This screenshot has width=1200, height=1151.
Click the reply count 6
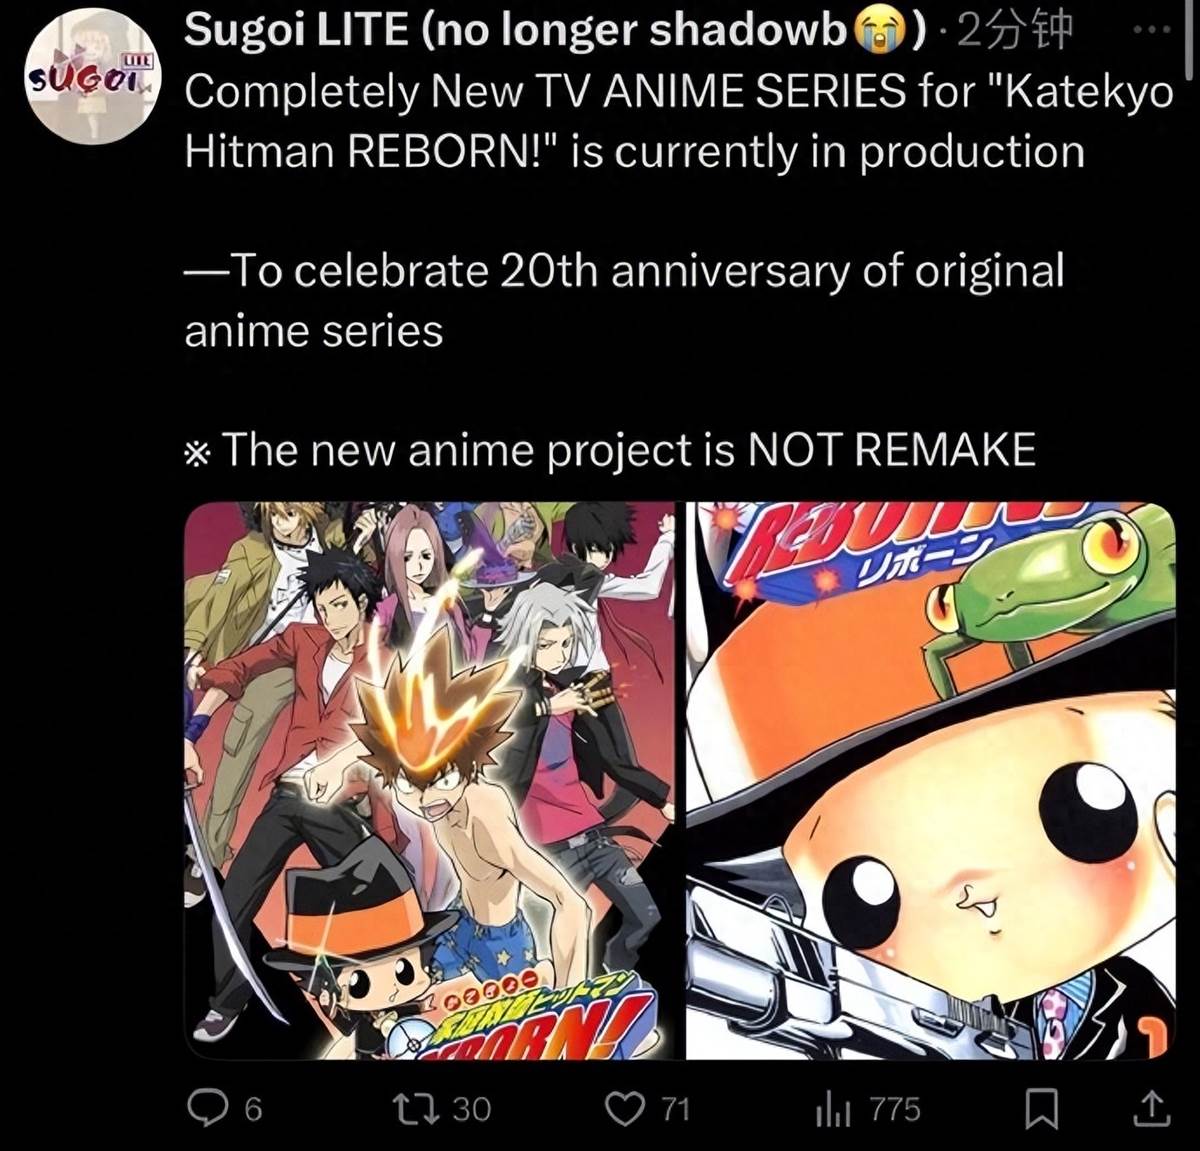click(x=253, y=1109)
